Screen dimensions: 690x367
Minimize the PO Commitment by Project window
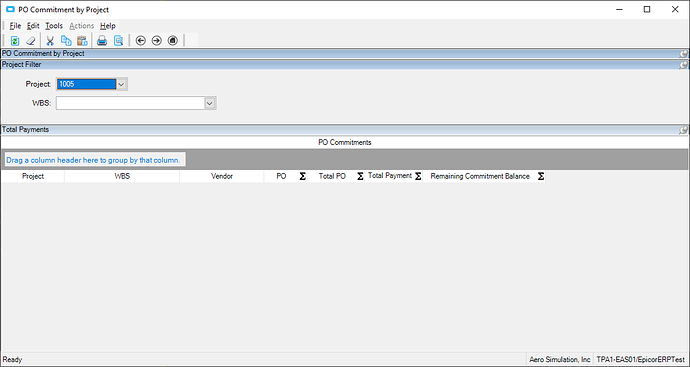click(x=619, y=9)
